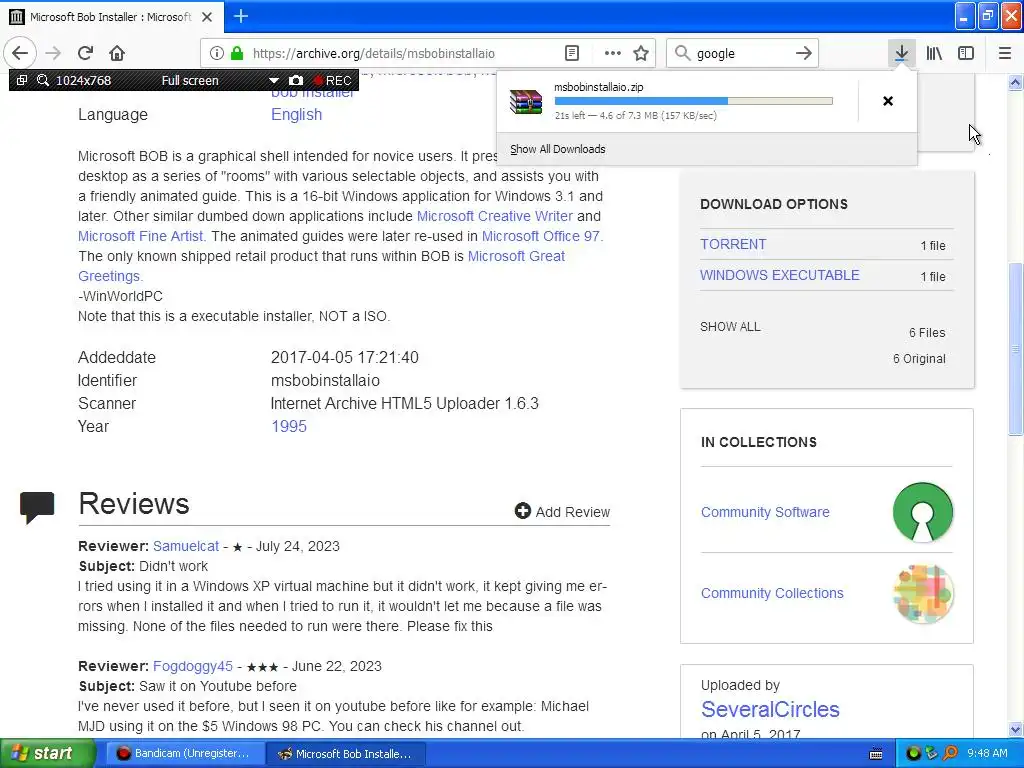Show the sidebars panel
Screen dimensions: 1024x768
pyautogui.click(x=966, y=53)
